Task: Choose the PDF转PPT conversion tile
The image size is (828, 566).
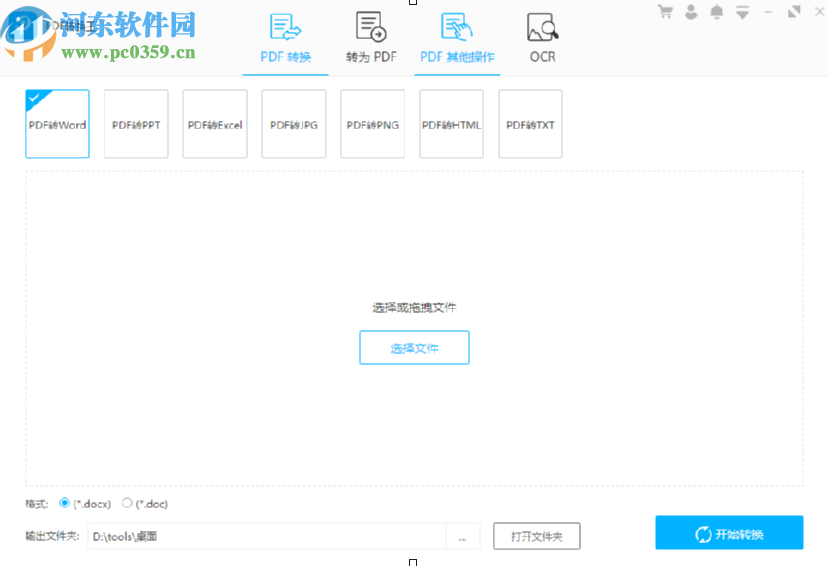Action: 136,124
